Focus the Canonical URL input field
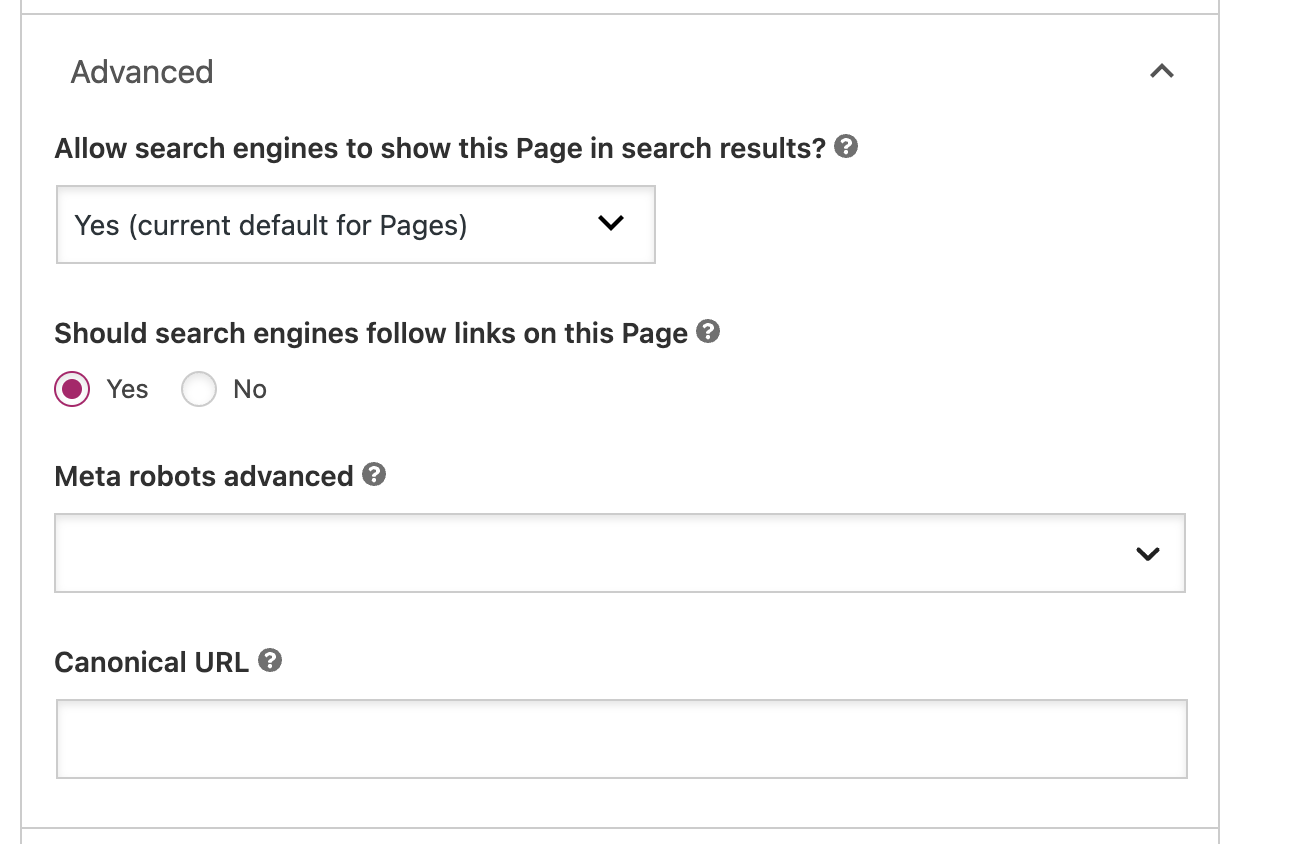The height and width of the screenshot is (844, 1296). coord(621,739)
